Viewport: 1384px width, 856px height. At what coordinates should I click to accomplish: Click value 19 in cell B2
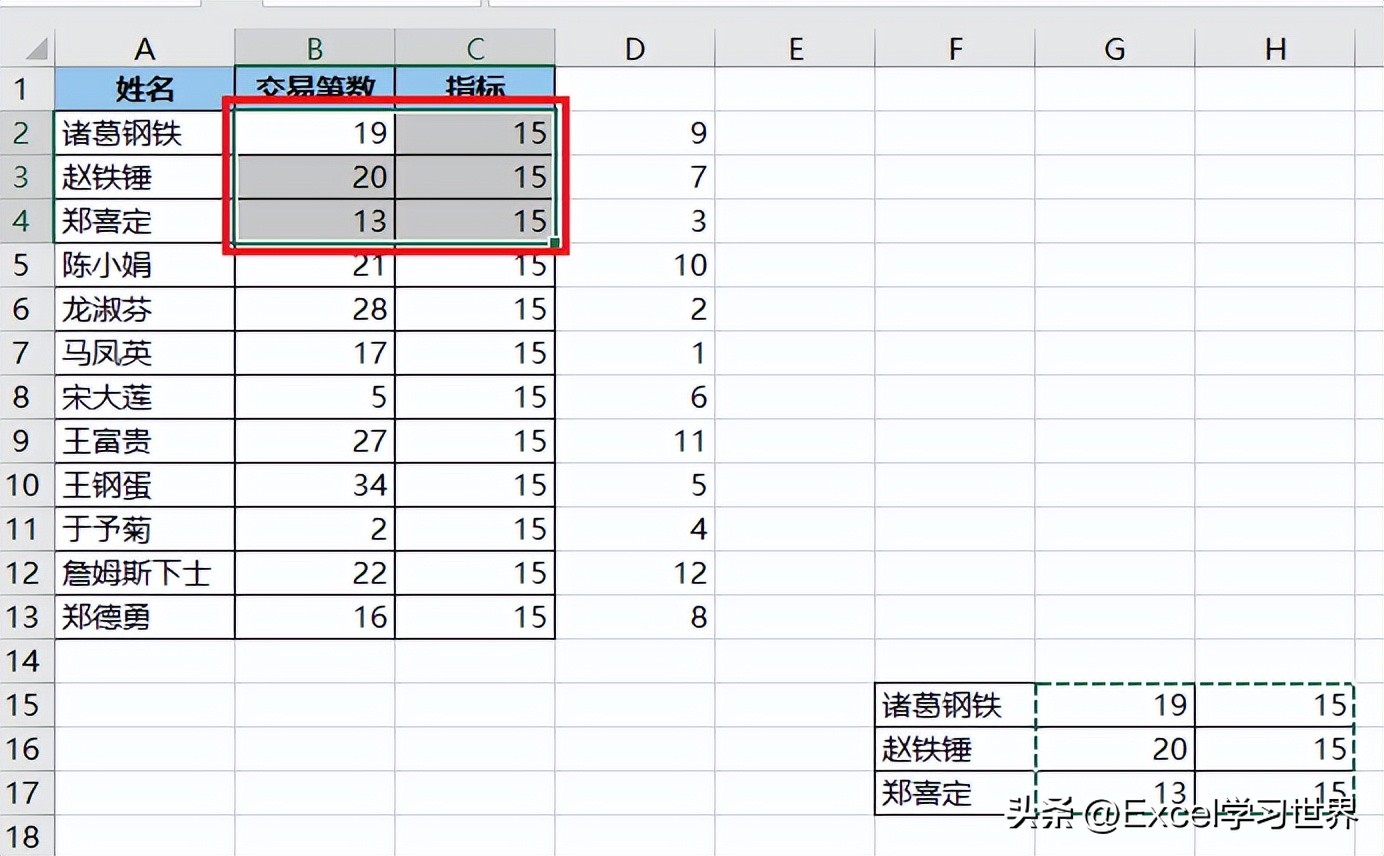(x=315, y=133)
